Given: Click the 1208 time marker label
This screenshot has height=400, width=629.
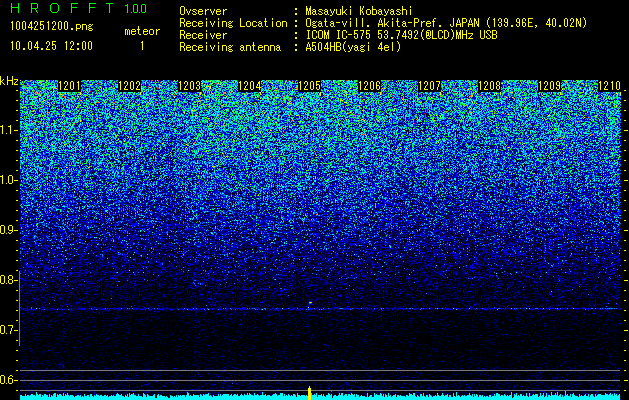Looking at the screenshot, I should [490, 86].
